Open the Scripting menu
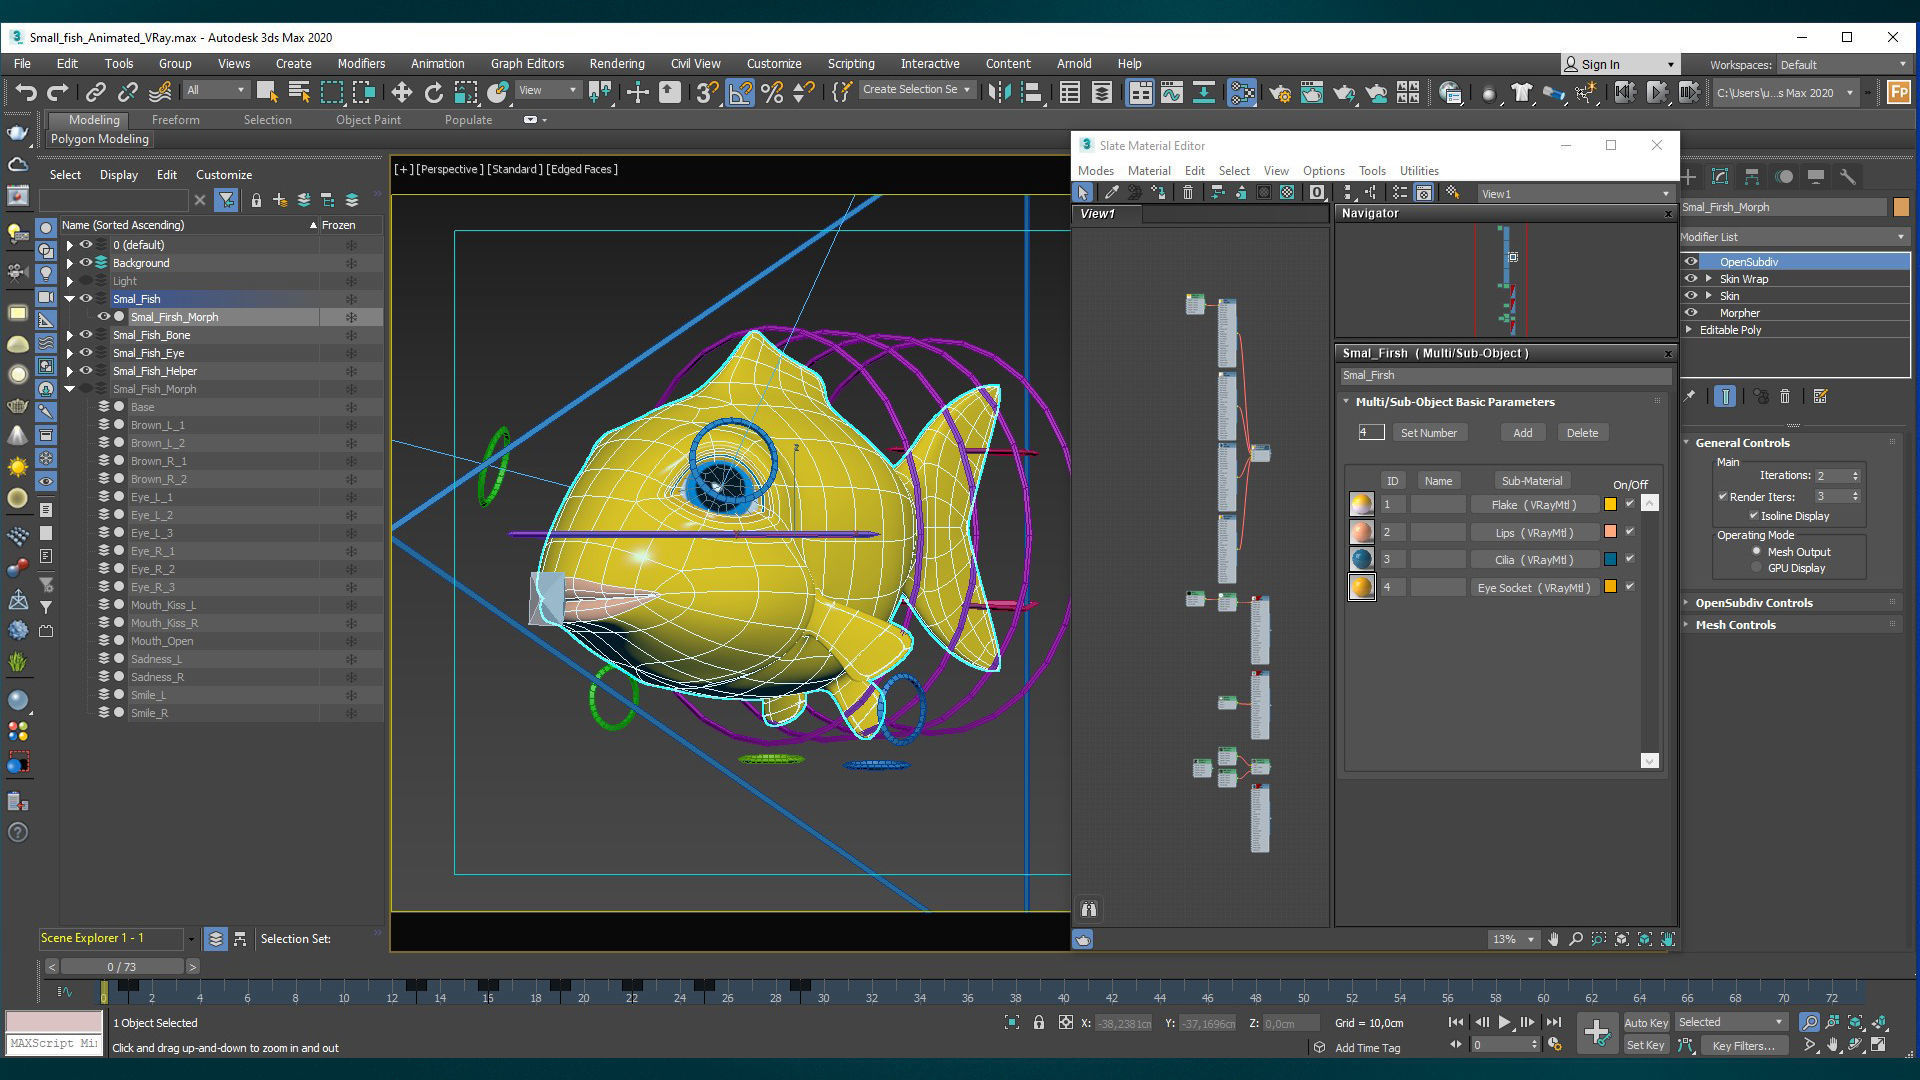The width and height of the screenshot is (1920, 1080). [x=851, y=63]
